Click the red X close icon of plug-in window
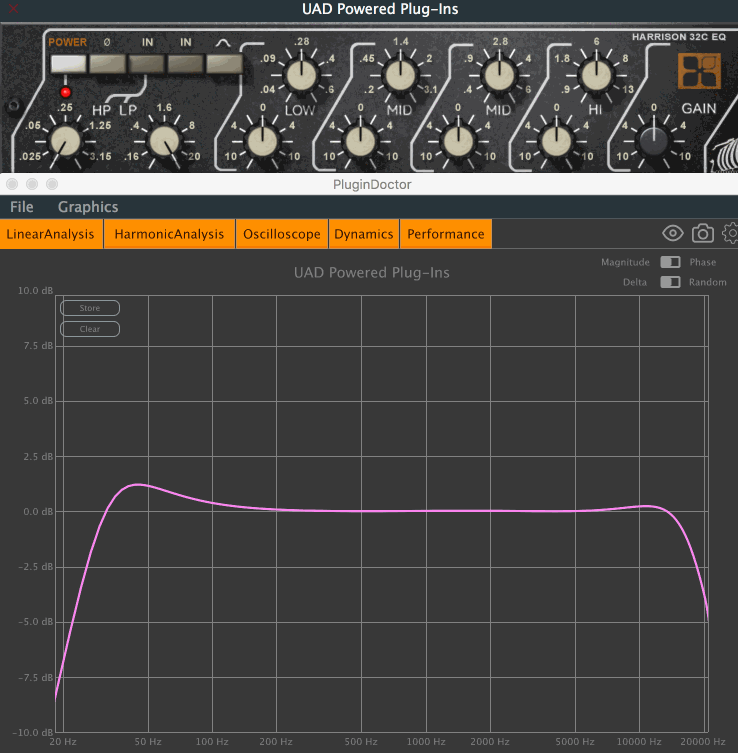Screen dimensions: 738x753 (x=13, y=9)
